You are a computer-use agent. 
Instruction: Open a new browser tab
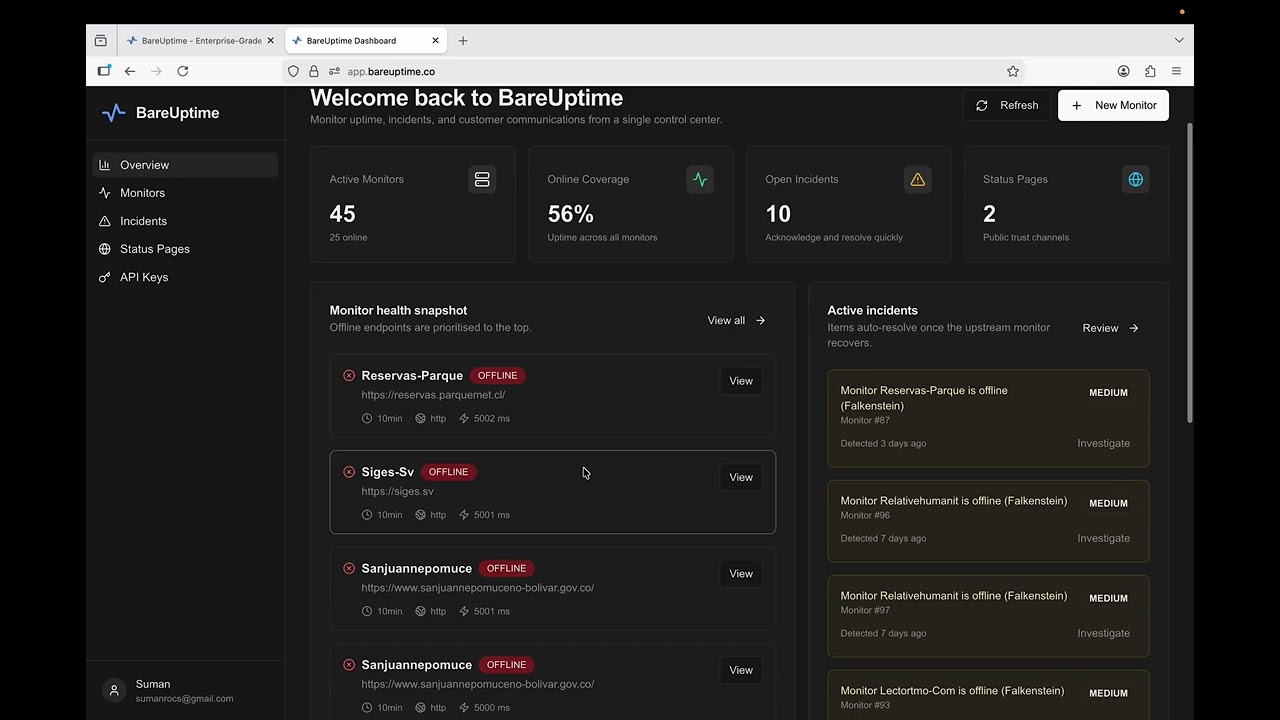tap(463, 41)
